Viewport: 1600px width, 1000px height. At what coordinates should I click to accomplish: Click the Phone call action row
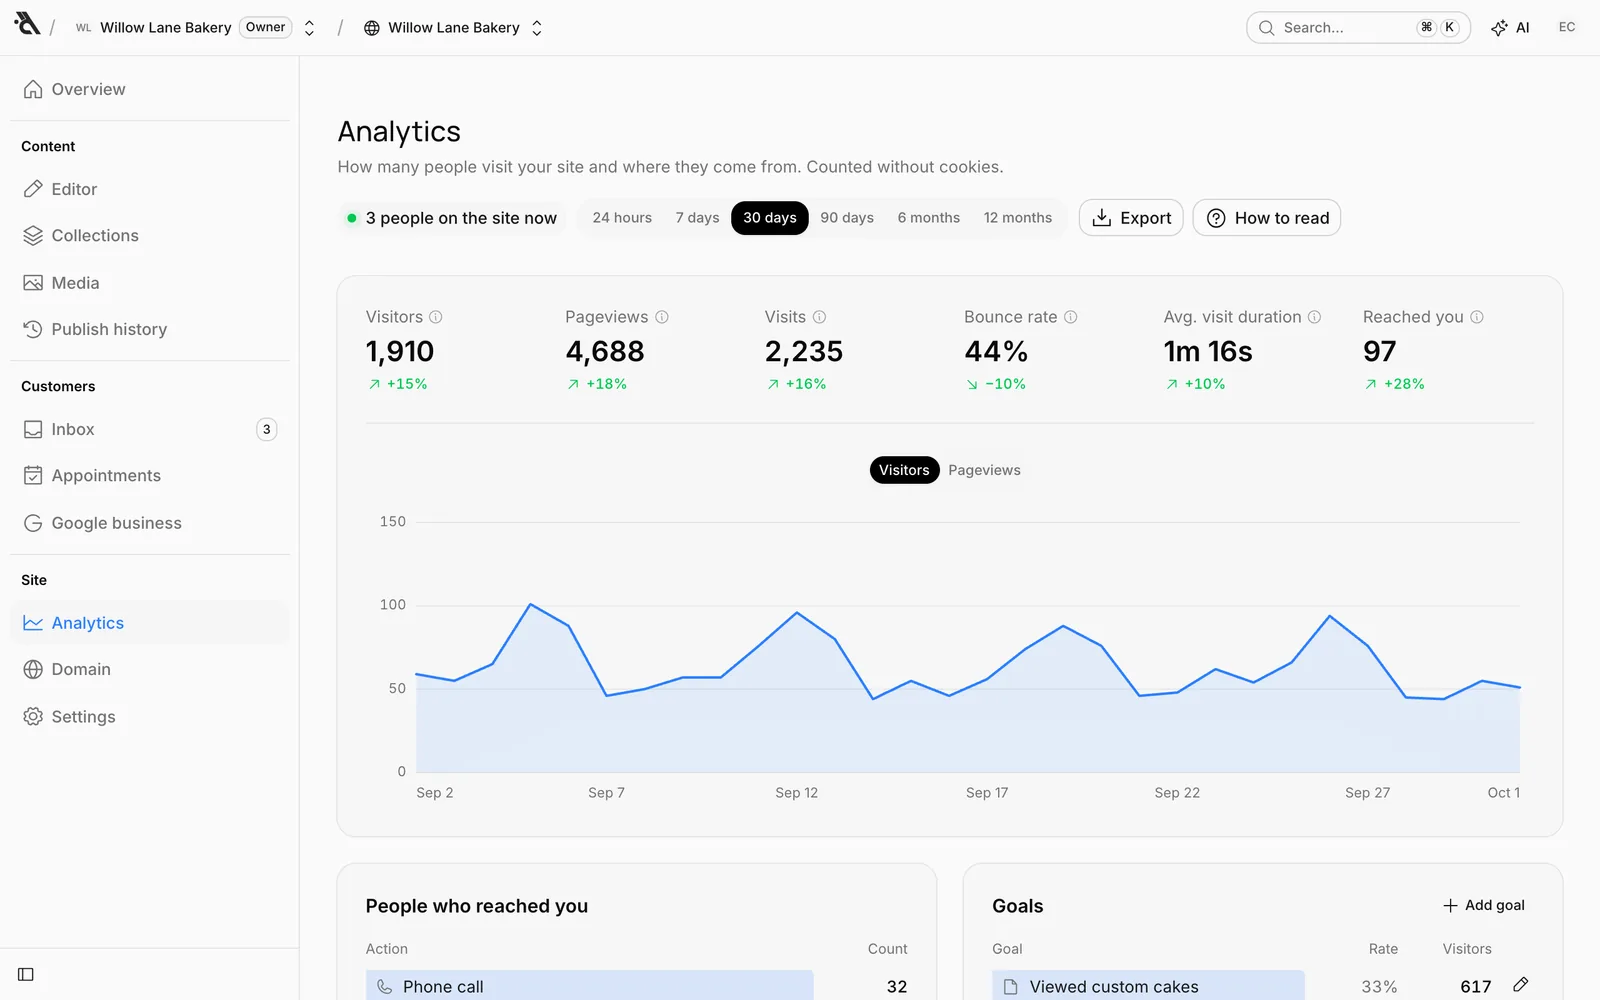tap(637, 986)
